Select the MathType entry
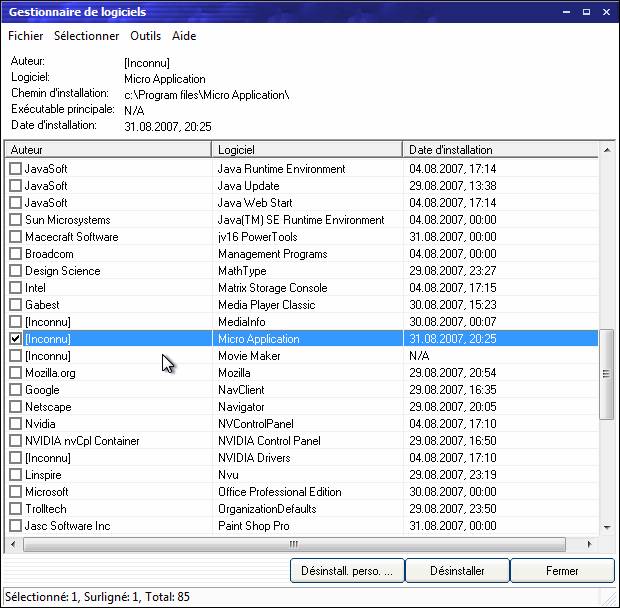This screenshot has width=620, height=608. tap(242, 271)
